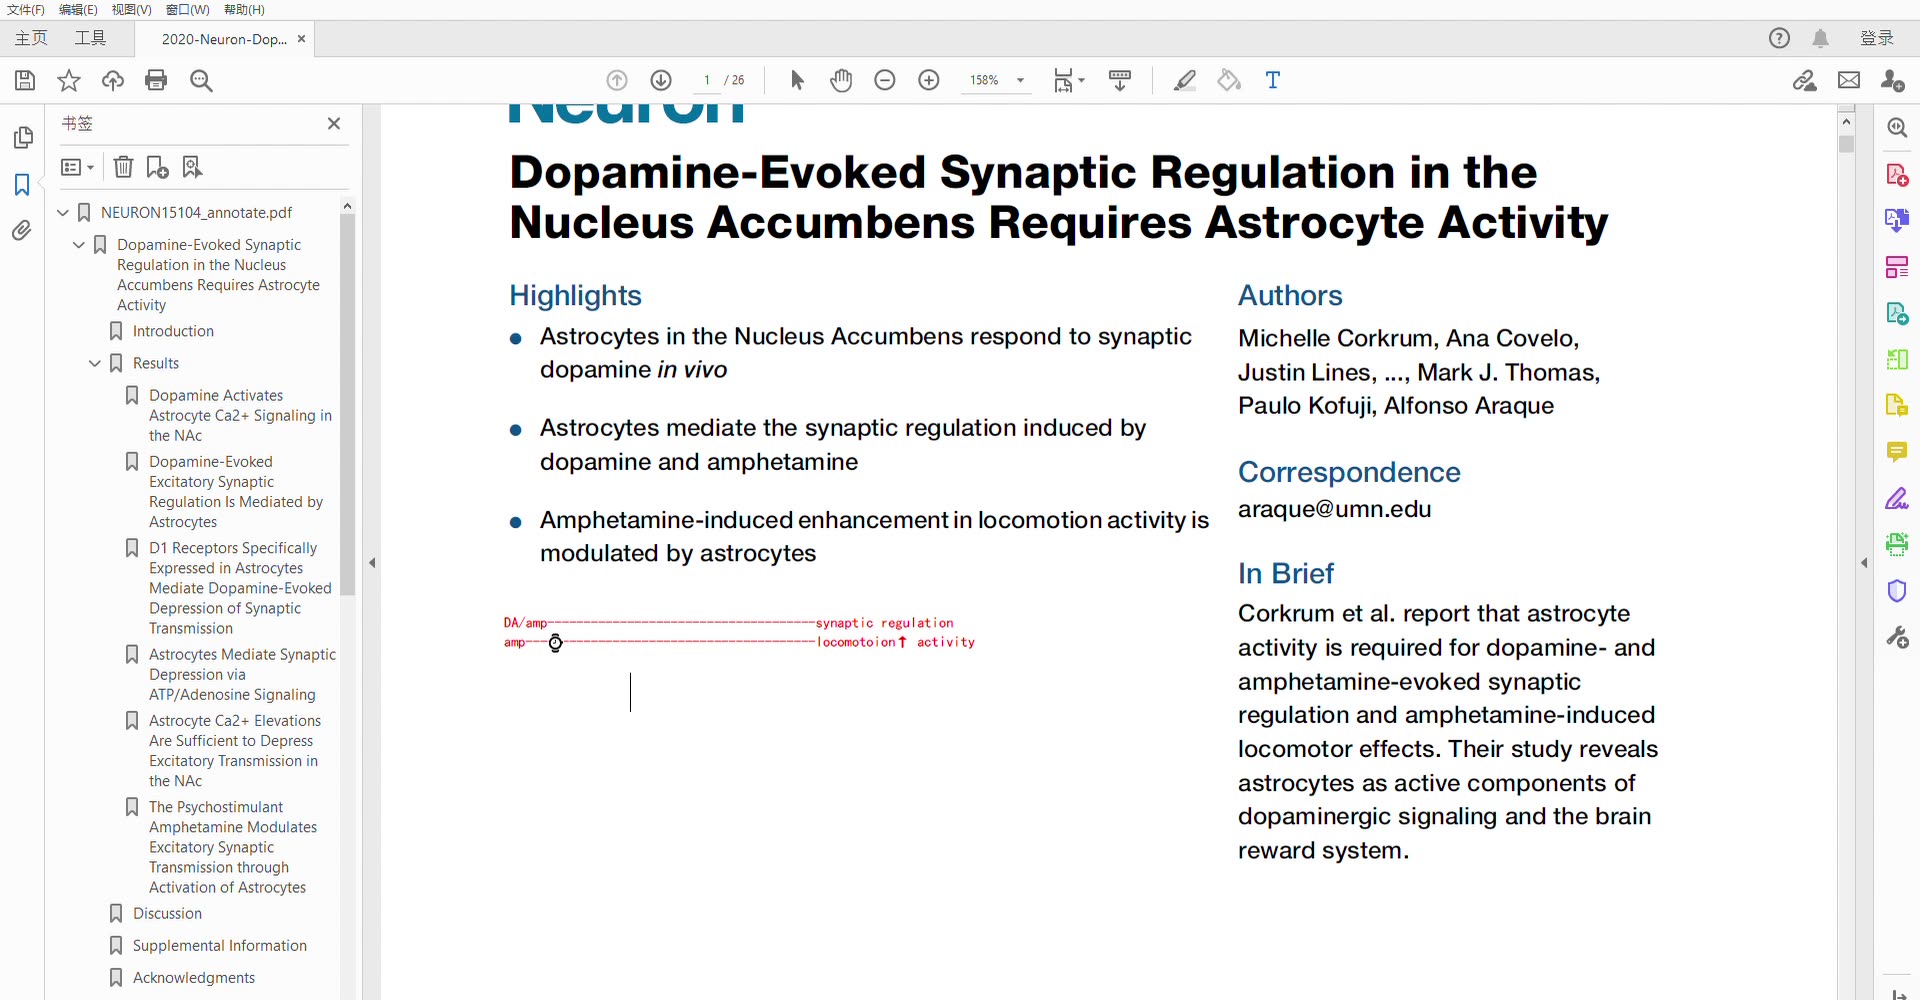Click the scrolling mode keyboard icon
Viewport: 1920px width, 1000px height.
pos(1120,80)
